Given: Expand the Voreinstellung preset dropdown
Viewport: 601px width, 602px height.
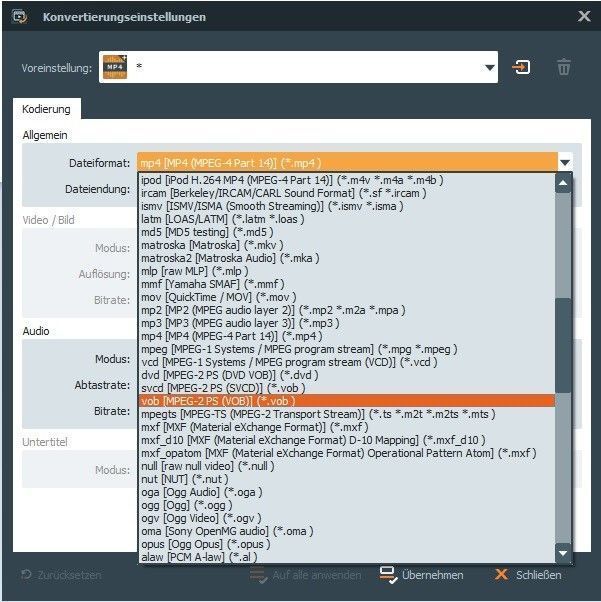Looking at the screenshot, I should [489, 68].
